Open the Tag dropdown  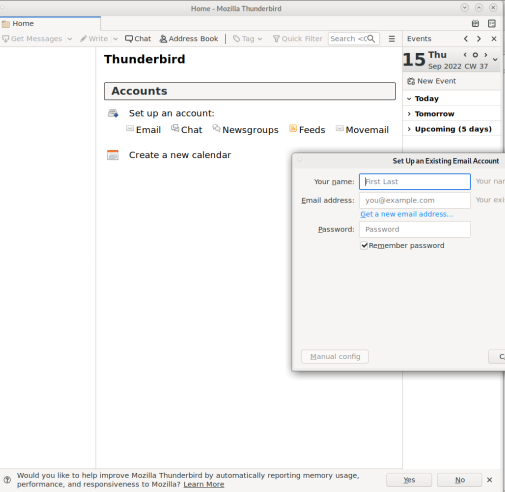pyautogui.click(x=247, y=39)
